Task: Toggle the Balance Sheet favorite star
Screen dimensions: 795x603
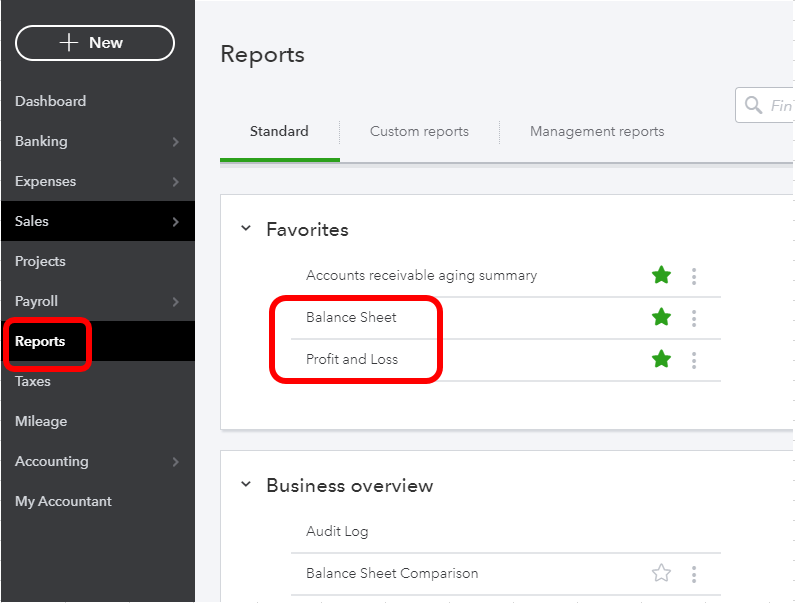Action: pos(661,318)
